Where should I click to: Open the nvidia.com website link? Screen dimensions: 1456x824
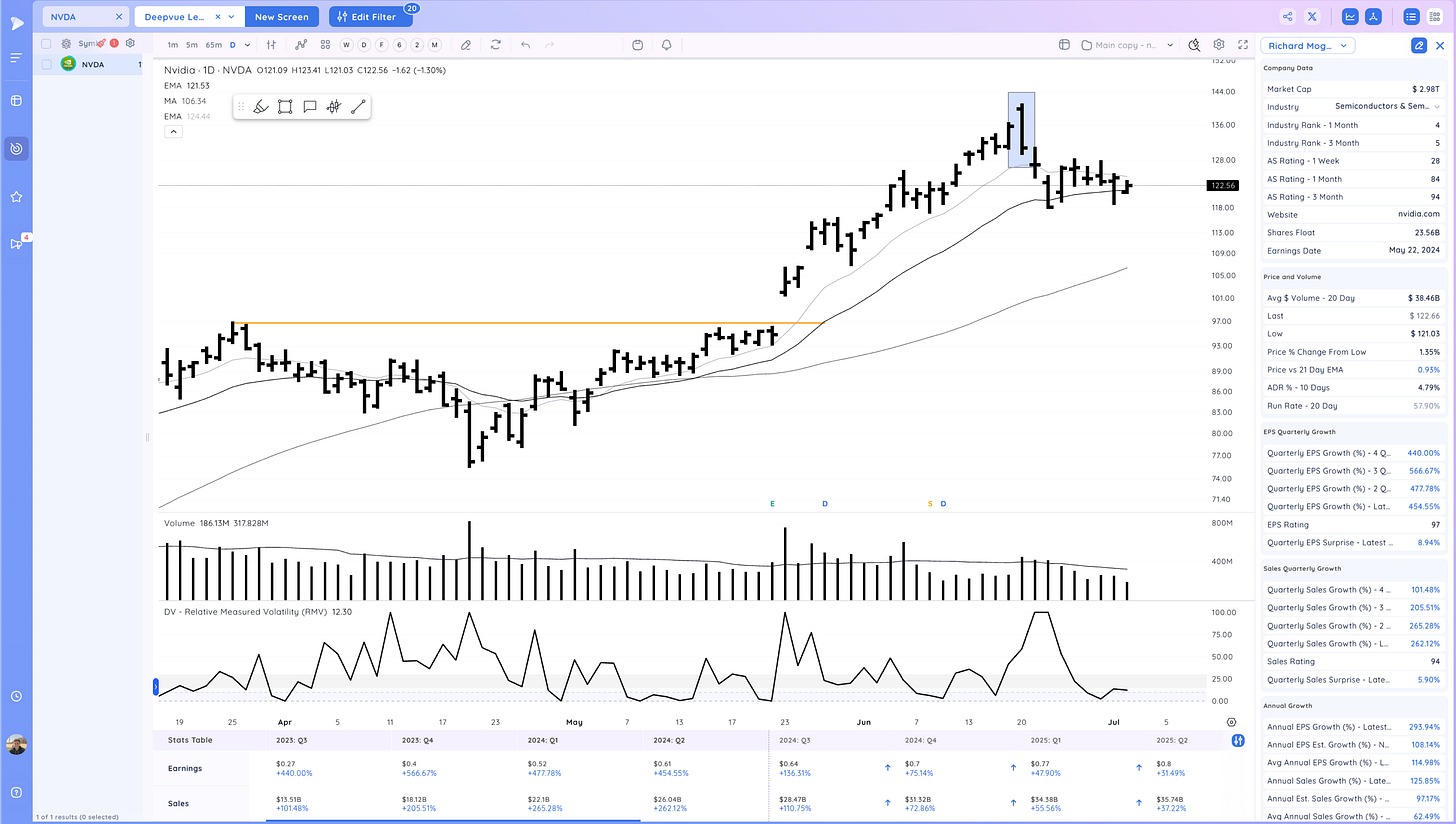[1420, 214]
